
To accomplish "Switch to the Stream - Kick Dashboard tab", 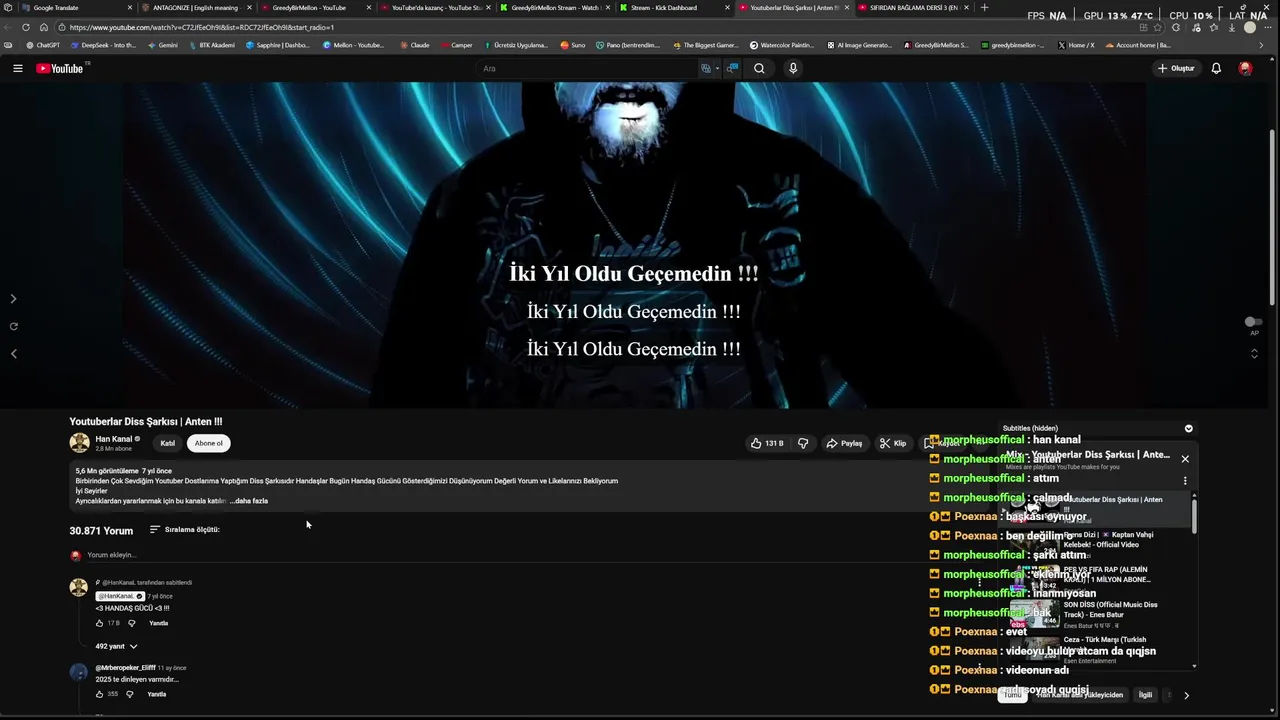I will 672,7.
